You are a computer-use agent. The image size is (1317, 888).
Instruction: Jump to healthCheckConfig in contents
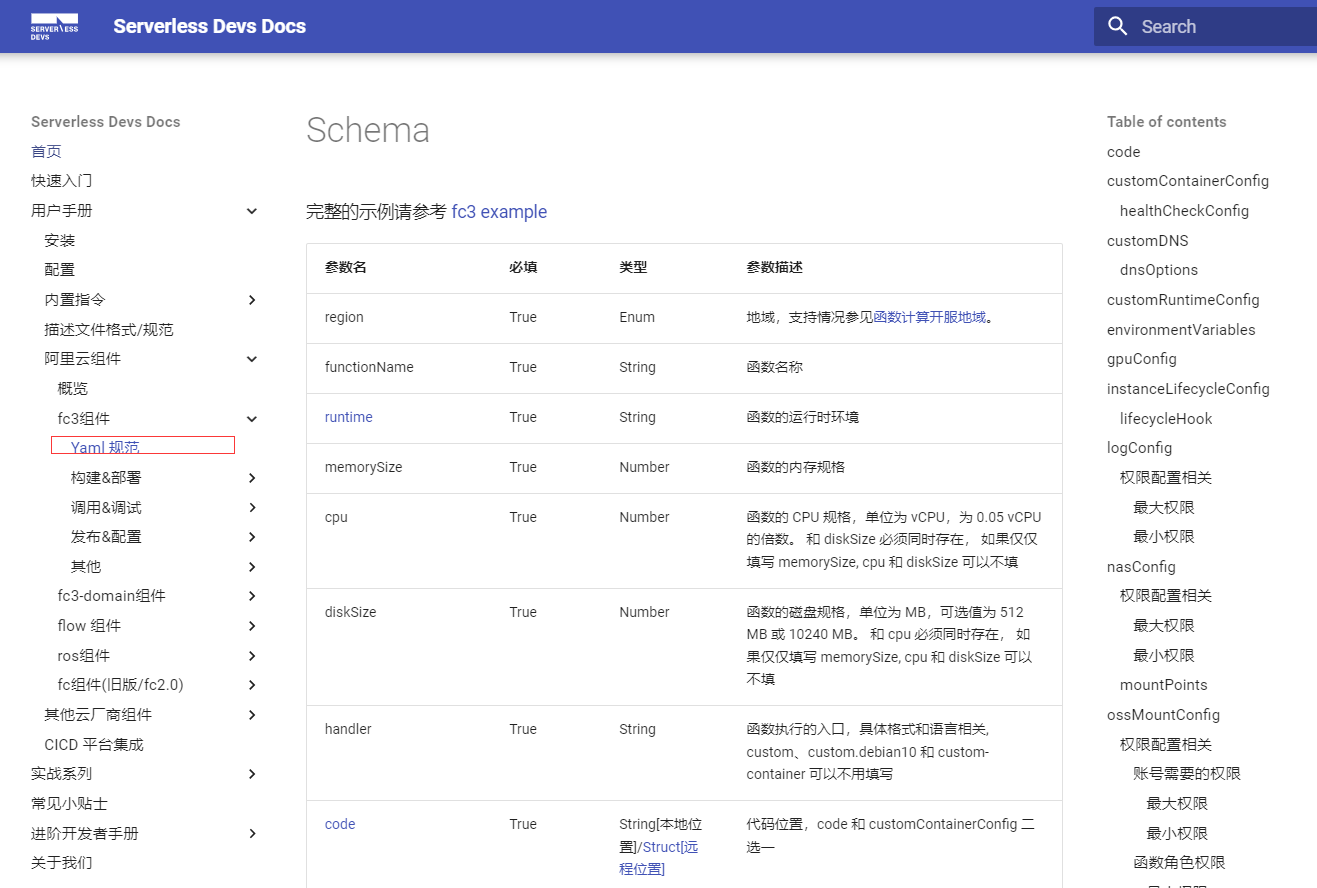[x=1184, y=211]
